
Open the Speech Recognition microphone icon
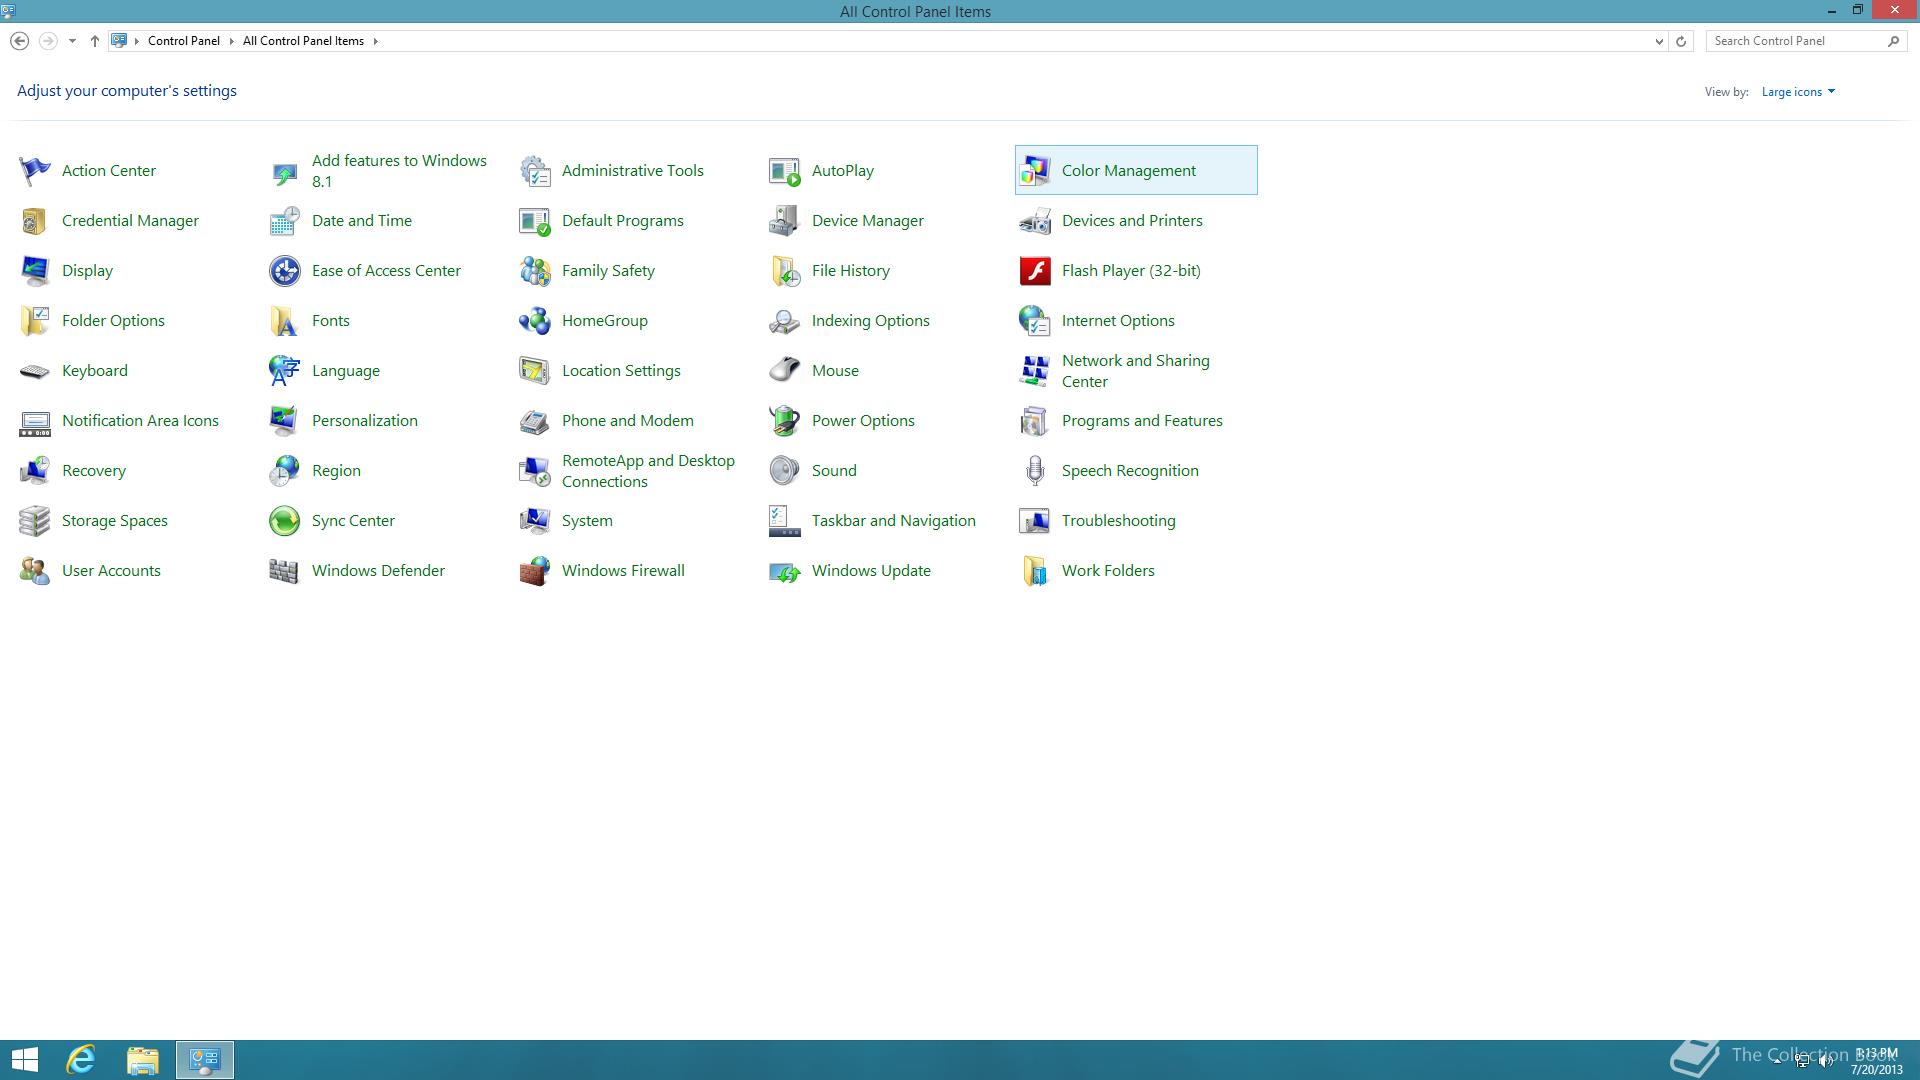click(x=1035, y=471)
